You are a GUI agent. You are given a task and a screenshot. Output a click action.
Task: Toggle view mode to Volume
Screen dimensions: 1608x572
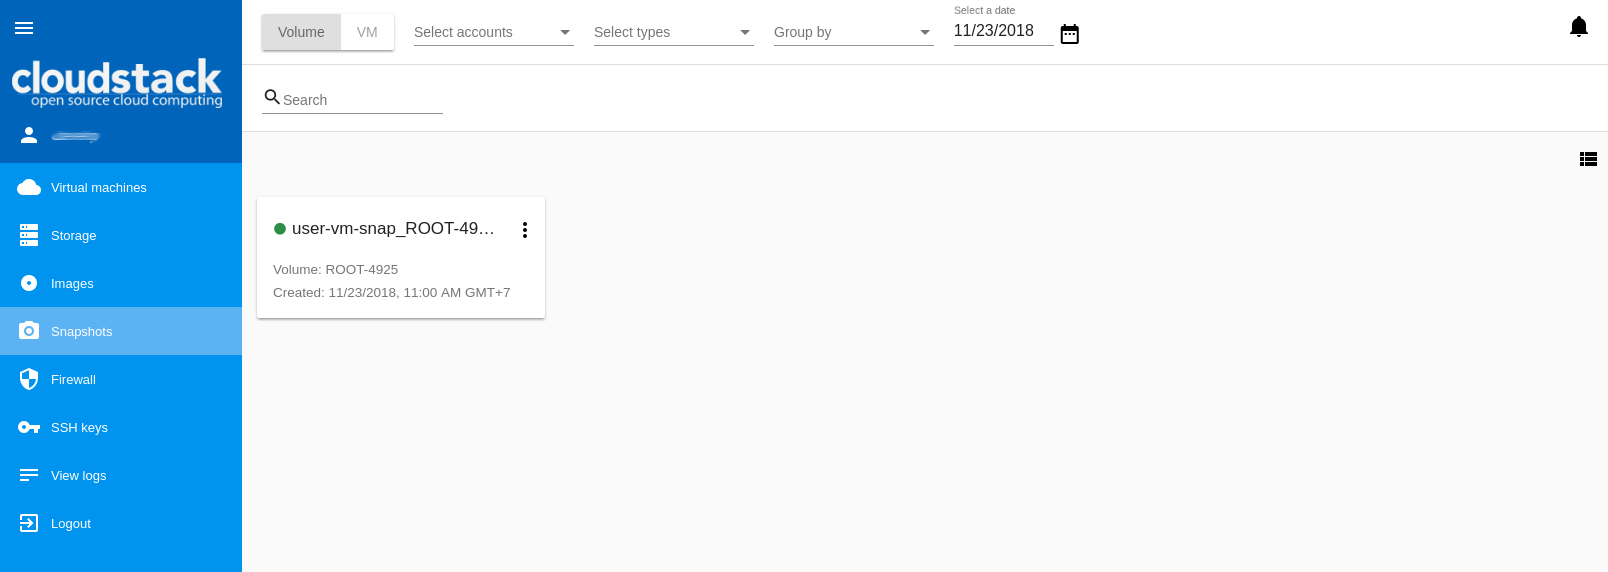click(x=301, y=32)
